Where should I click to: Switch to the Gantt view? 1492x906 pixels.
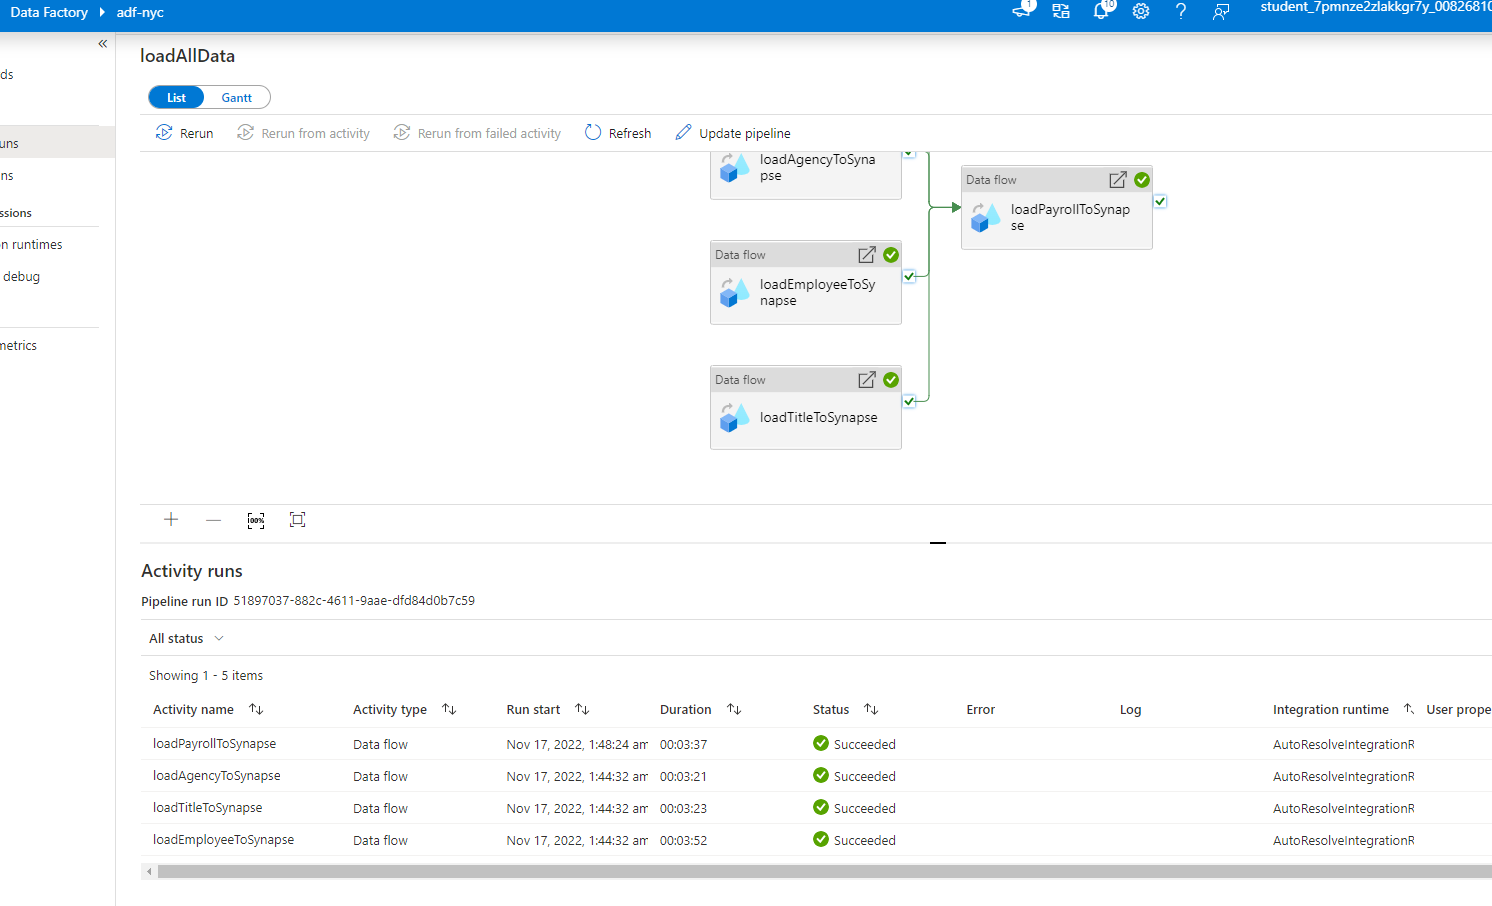click(237, 97)
